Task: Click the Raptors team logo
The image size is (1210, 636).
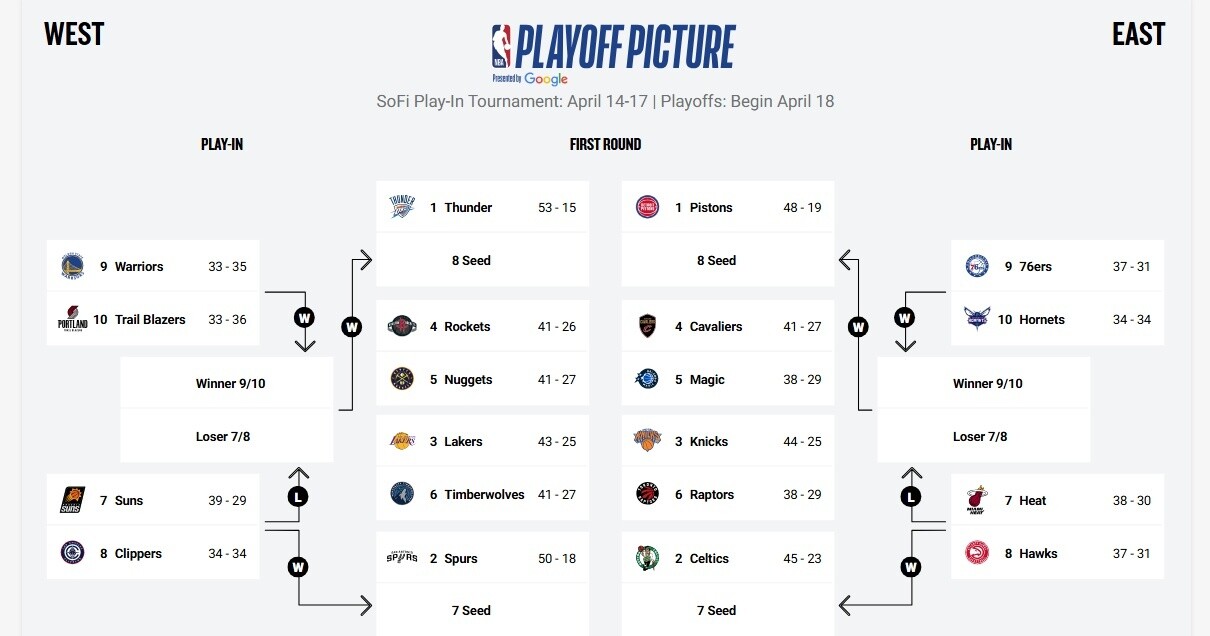Action: pos(647,494)
